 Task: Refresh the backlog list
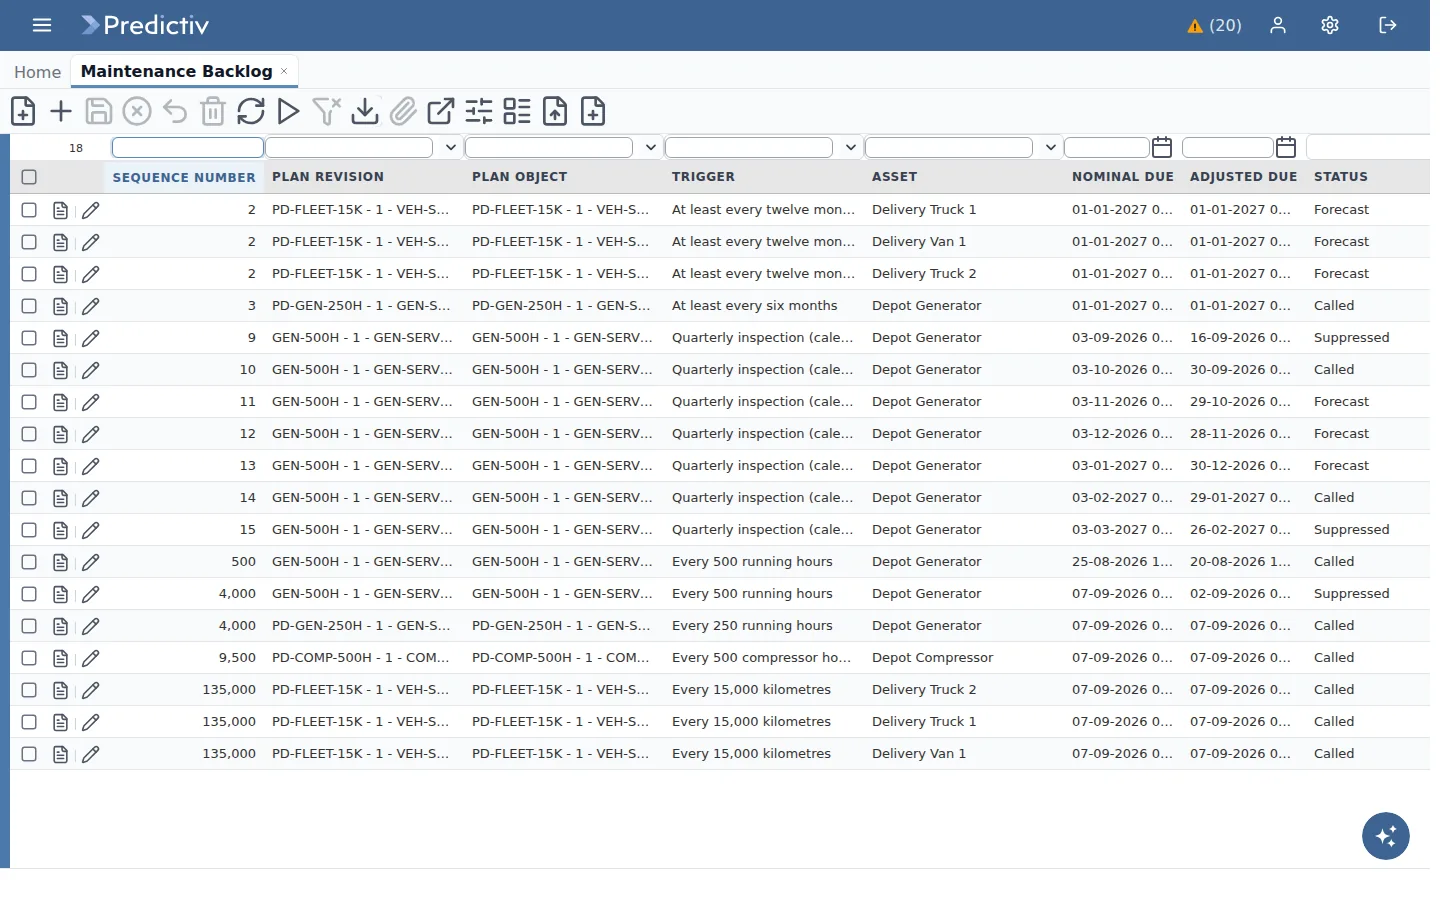pyautogui.click(x=251, y=111)
